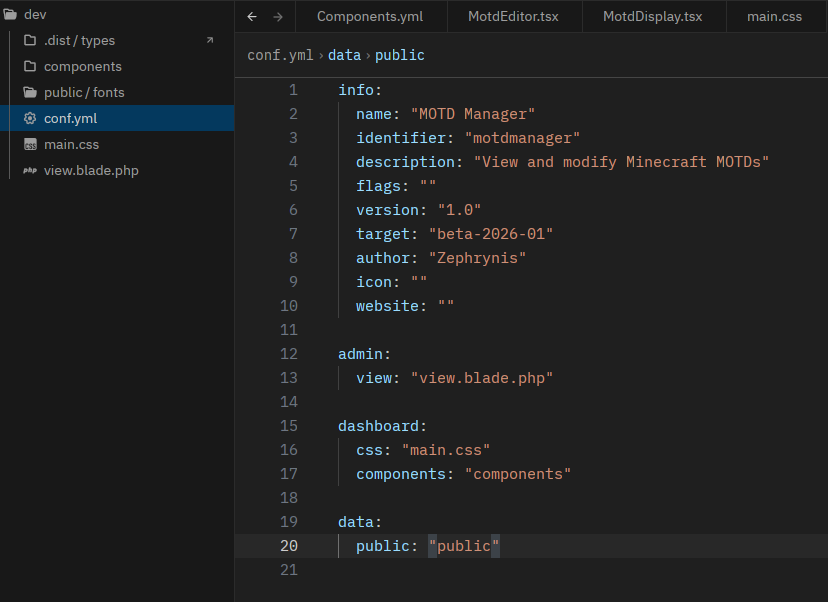Switch to the Components.yml tab

click(369, 17)
